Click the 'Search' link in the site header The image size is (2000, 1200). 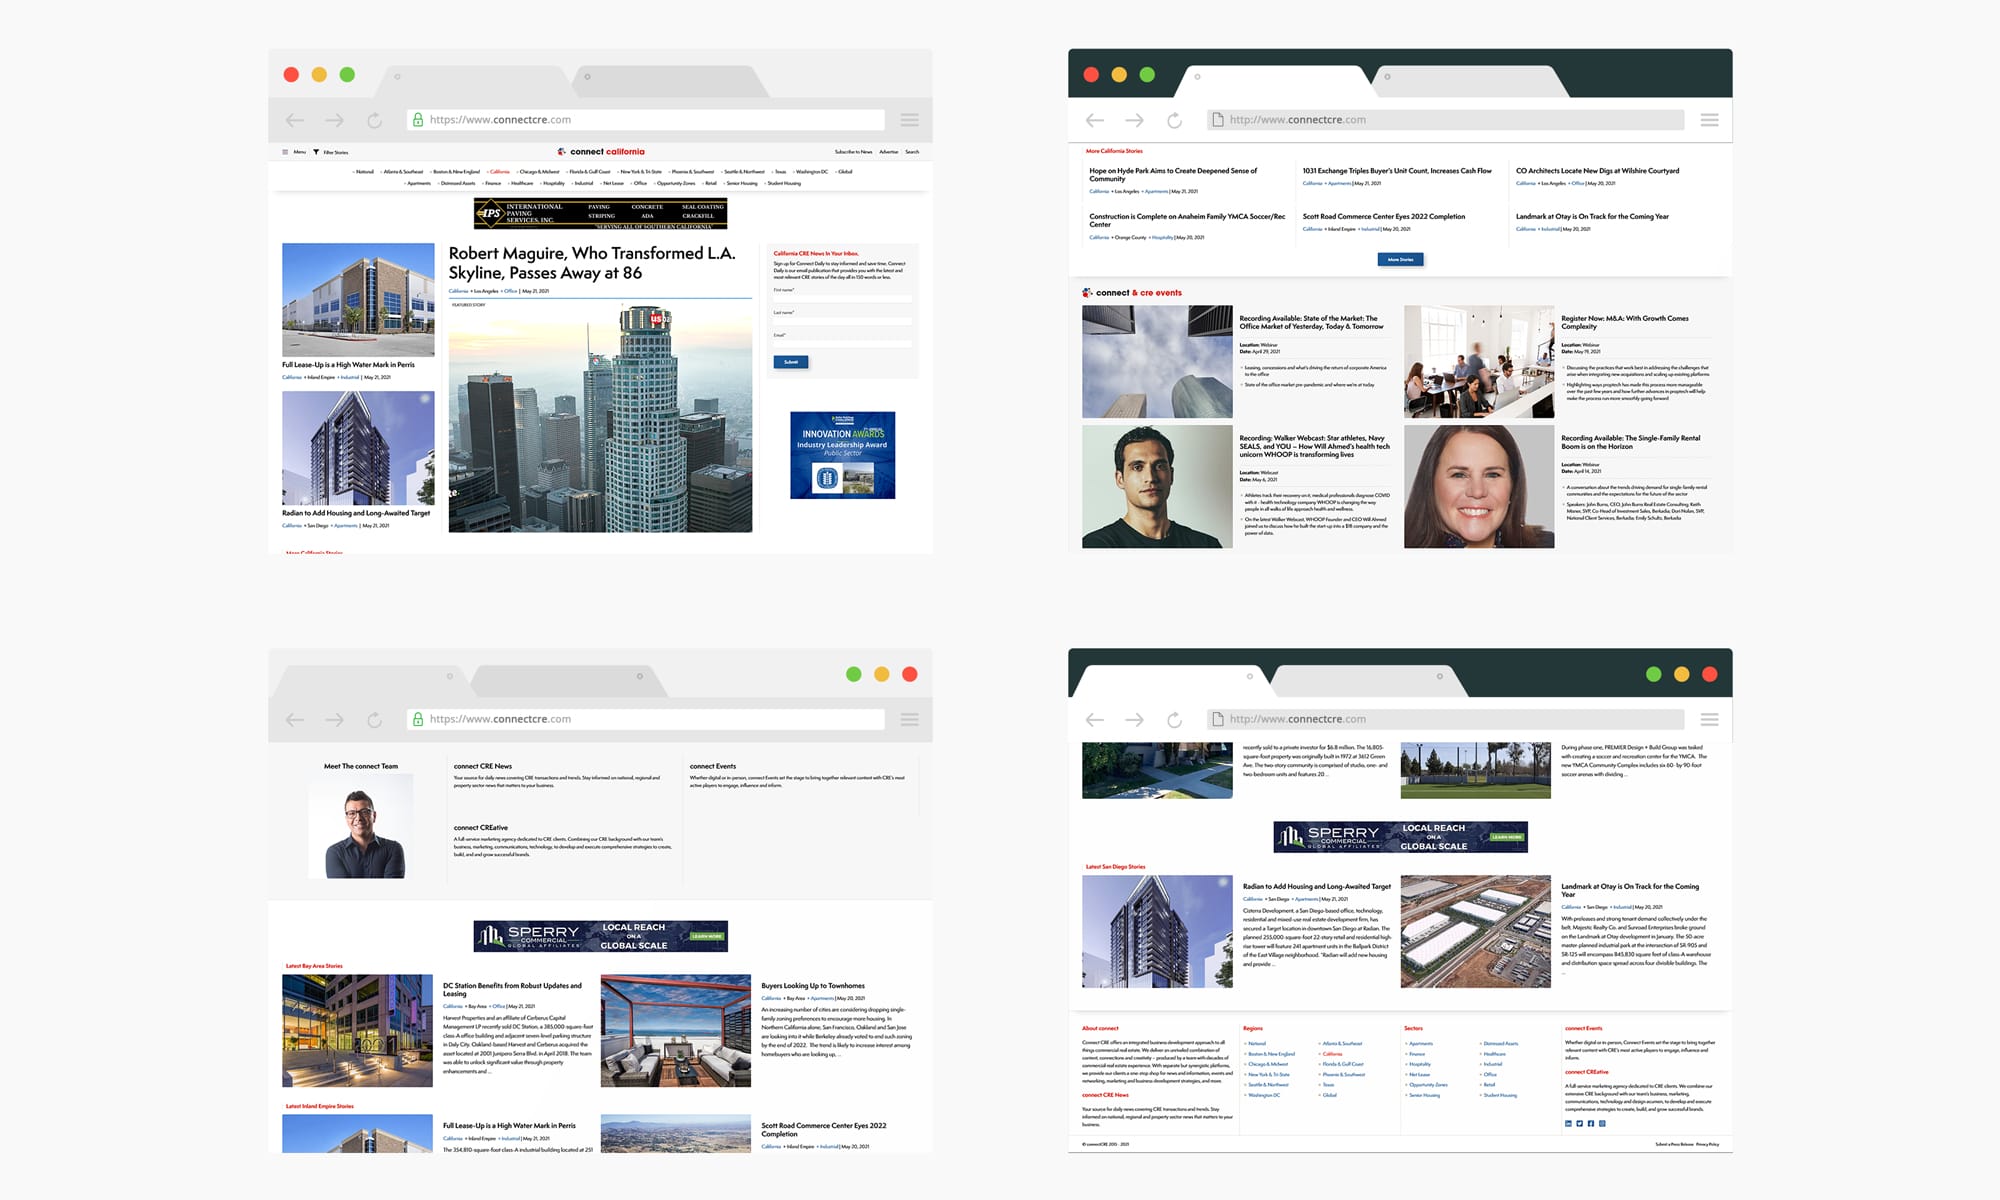coord(912,152)
